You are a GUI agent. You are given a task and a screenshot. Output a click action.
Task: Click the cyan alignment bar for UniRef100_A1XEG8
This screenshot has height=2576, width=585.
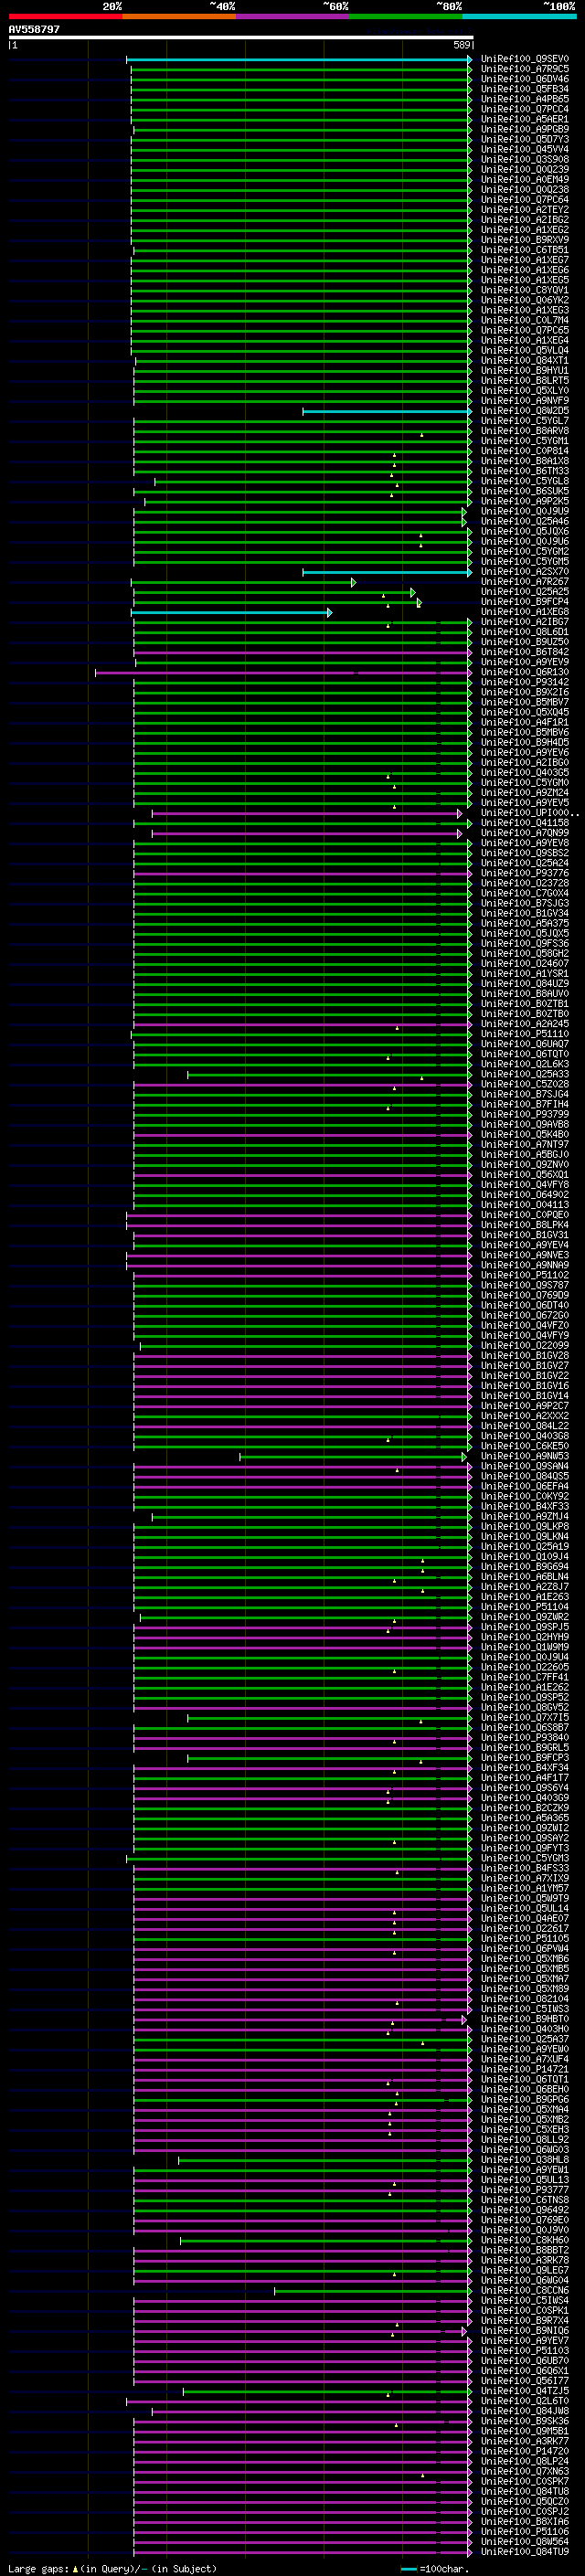click(231, 612)
